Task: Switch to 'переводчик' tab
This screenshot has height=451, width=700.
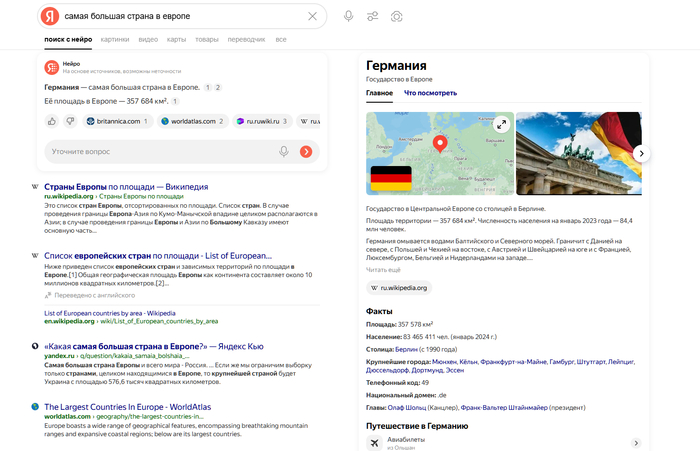Action: pyautogui.click(x=246, y=39)
